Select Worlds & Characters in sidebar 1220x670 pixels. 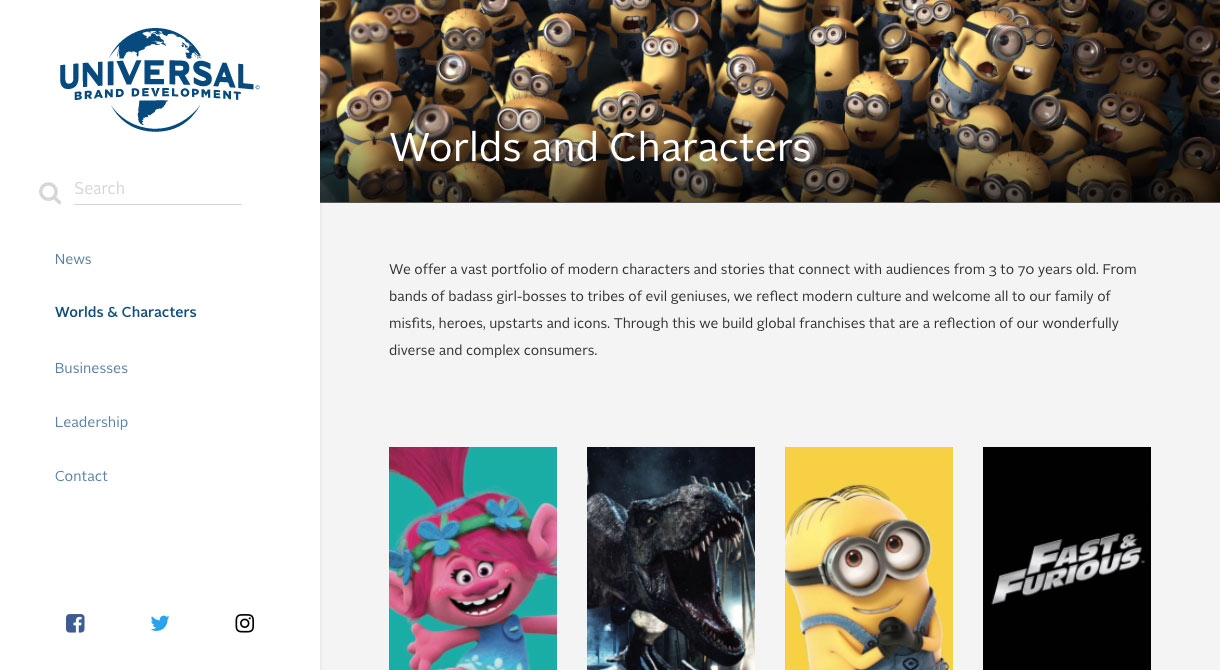[126, 312]
